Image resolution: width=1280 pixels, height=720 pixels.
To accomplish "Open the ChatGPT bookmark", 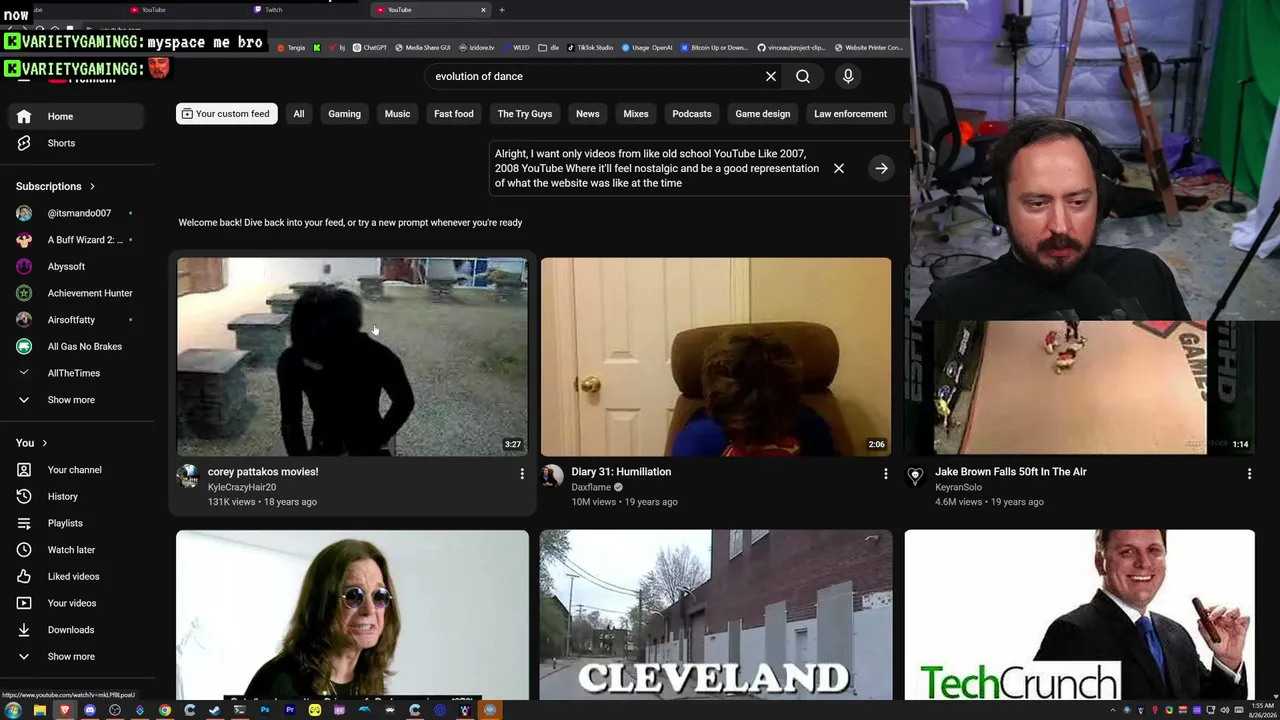I will [x=370, y=47].
